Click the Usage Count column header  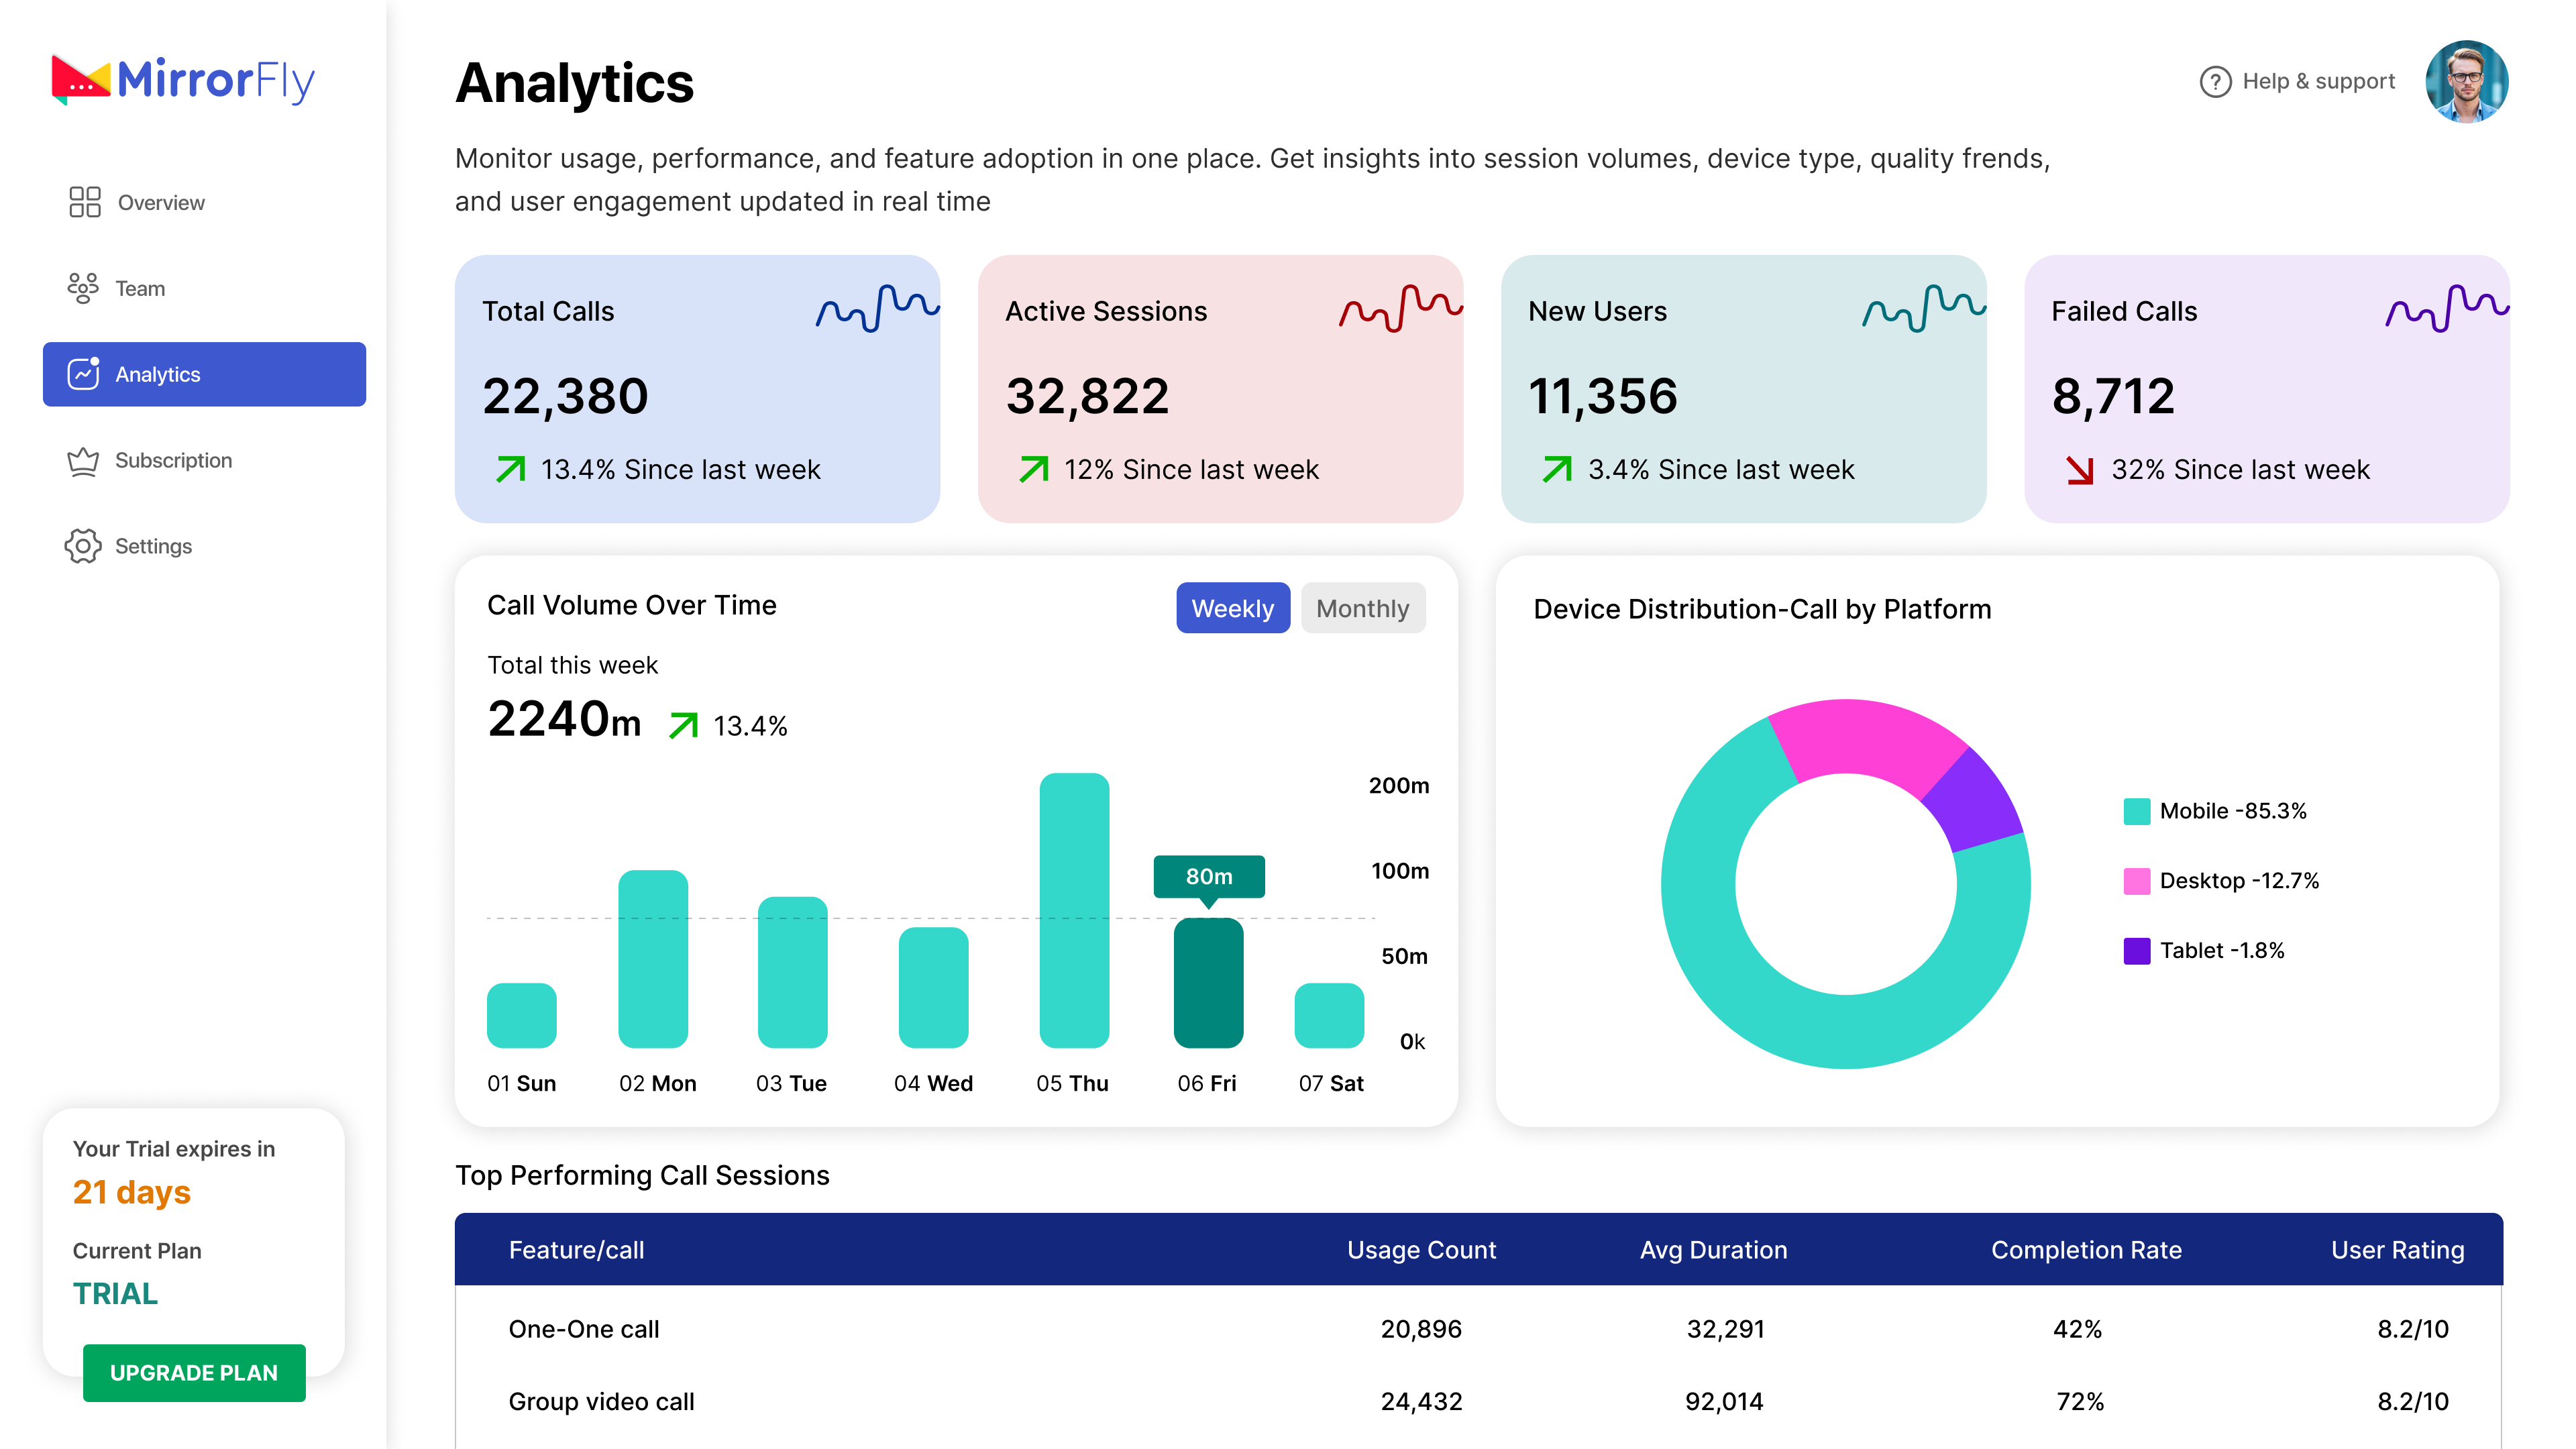point(1421,1250)
